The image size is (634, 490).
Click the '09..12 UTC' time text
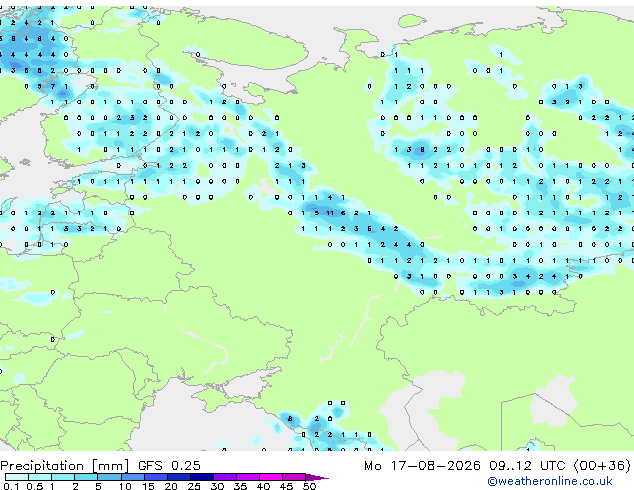pyautogui.click(x=527, y=466)
